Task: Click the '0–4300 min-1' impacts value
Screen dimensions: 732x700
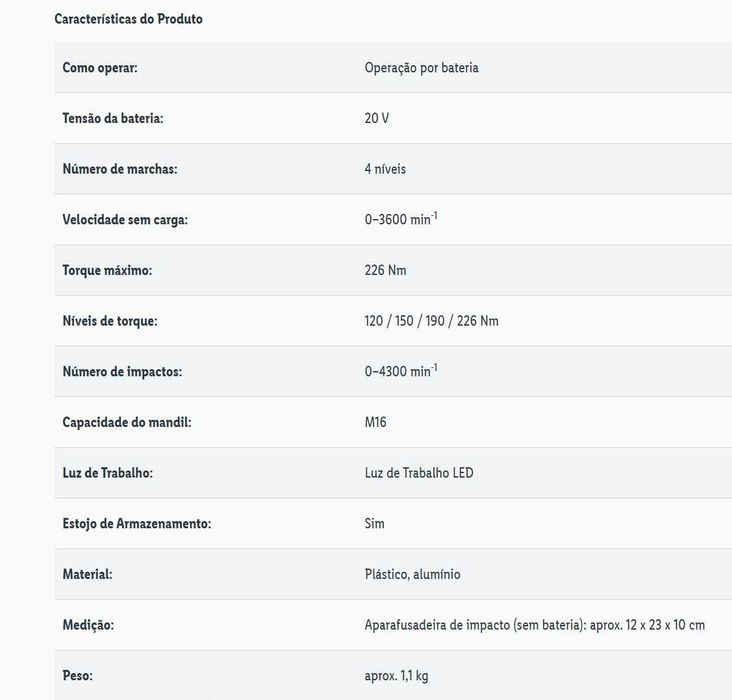Action: [401, 371]
